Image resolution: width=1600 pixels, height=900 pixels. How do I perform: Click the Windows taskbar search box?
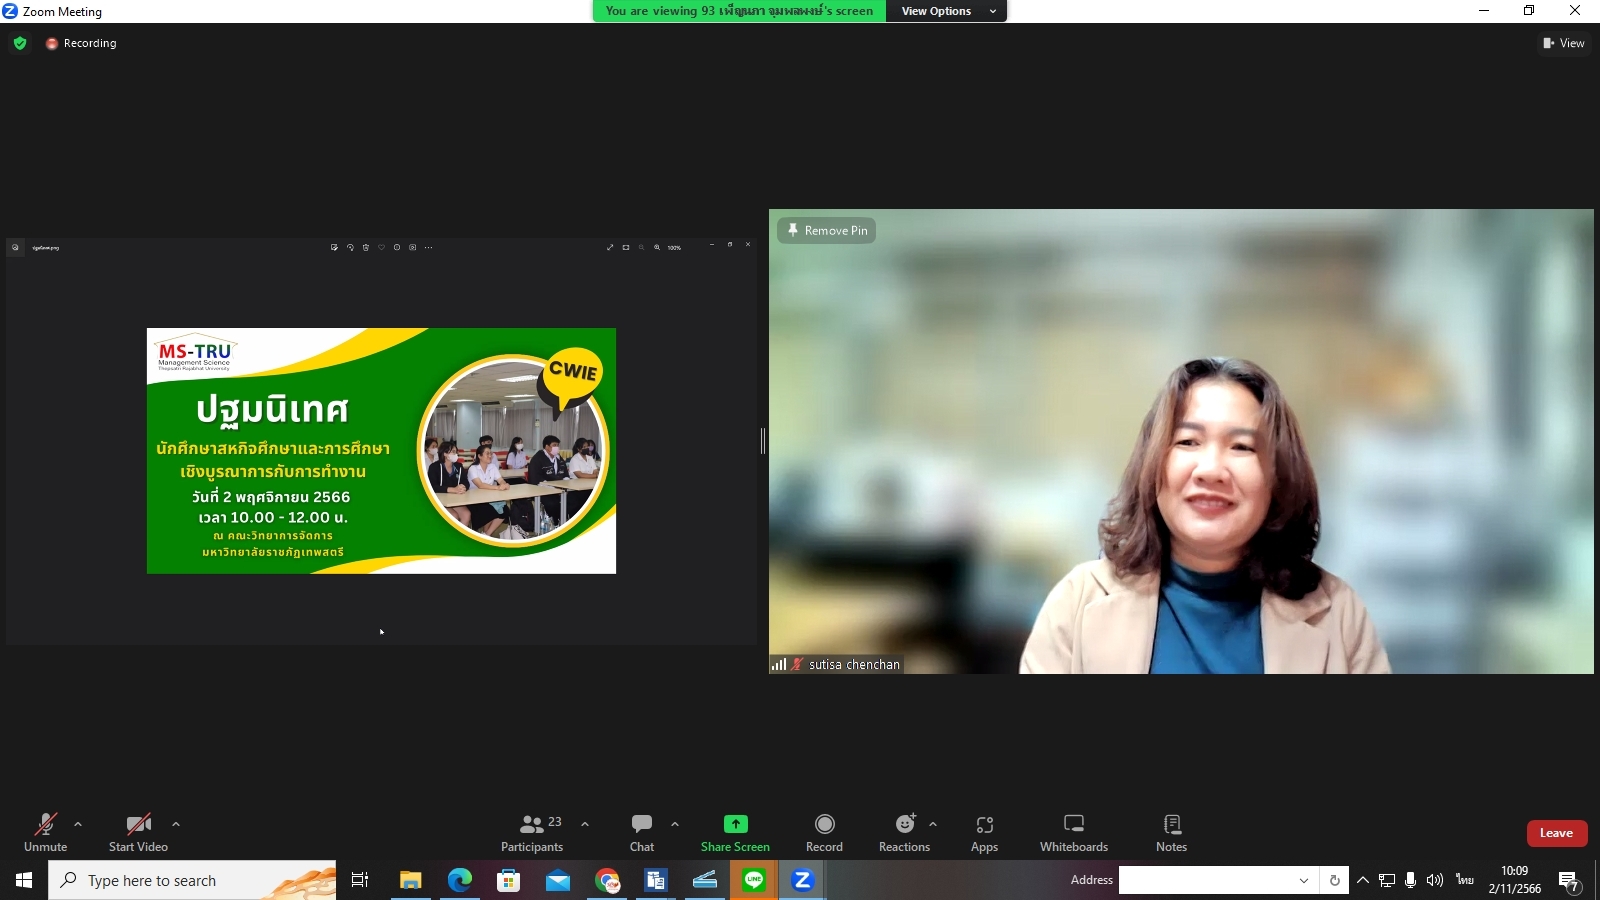[192, 880]
